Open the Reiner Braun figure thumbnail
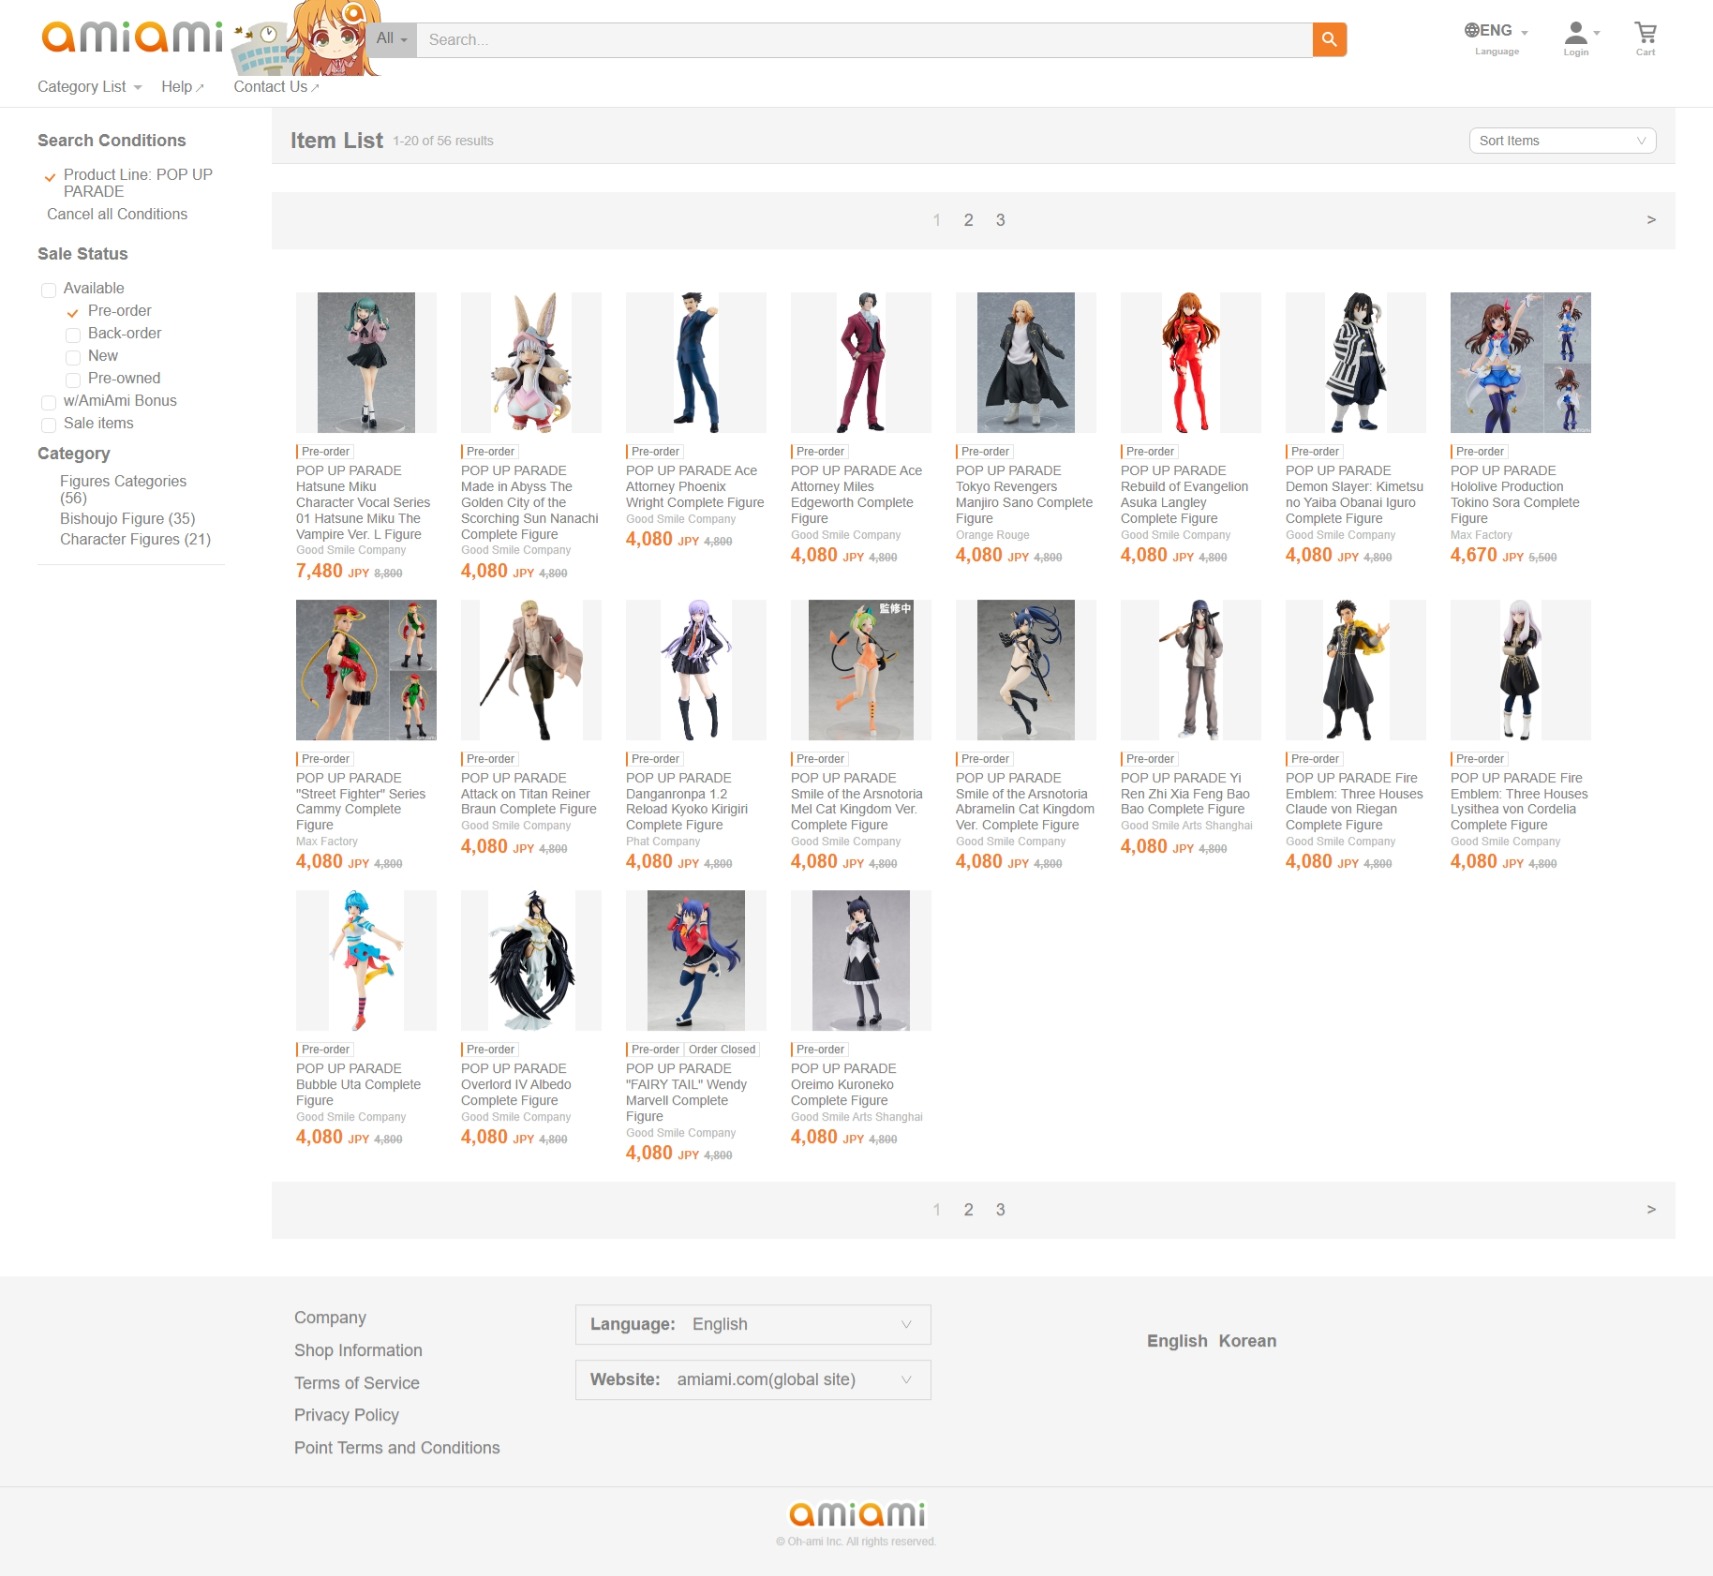Screen dimensions: 1713x1576 pyautogui.click(x=531, y=670)
